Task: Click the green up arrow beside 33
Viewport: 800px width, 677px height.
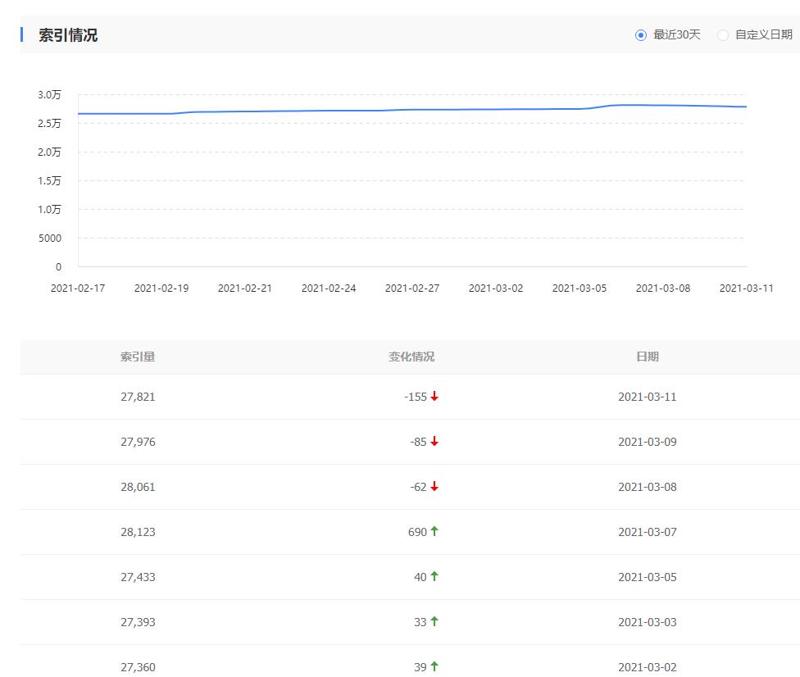Action: [435, 622]
